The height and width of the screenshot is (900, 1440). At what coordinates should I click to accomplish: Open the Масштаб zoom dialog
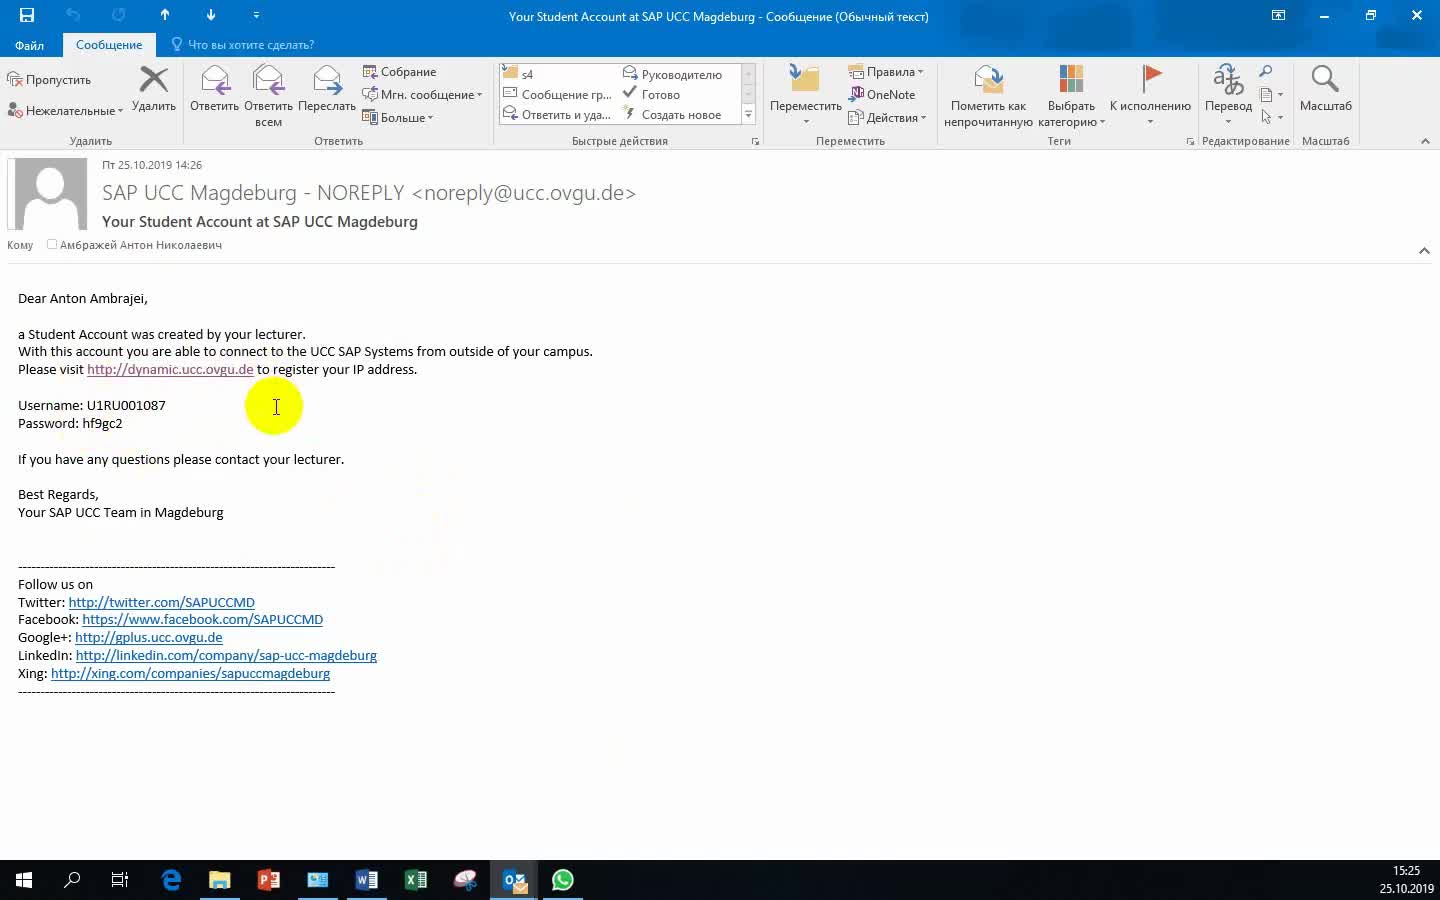click(1325, 89)
